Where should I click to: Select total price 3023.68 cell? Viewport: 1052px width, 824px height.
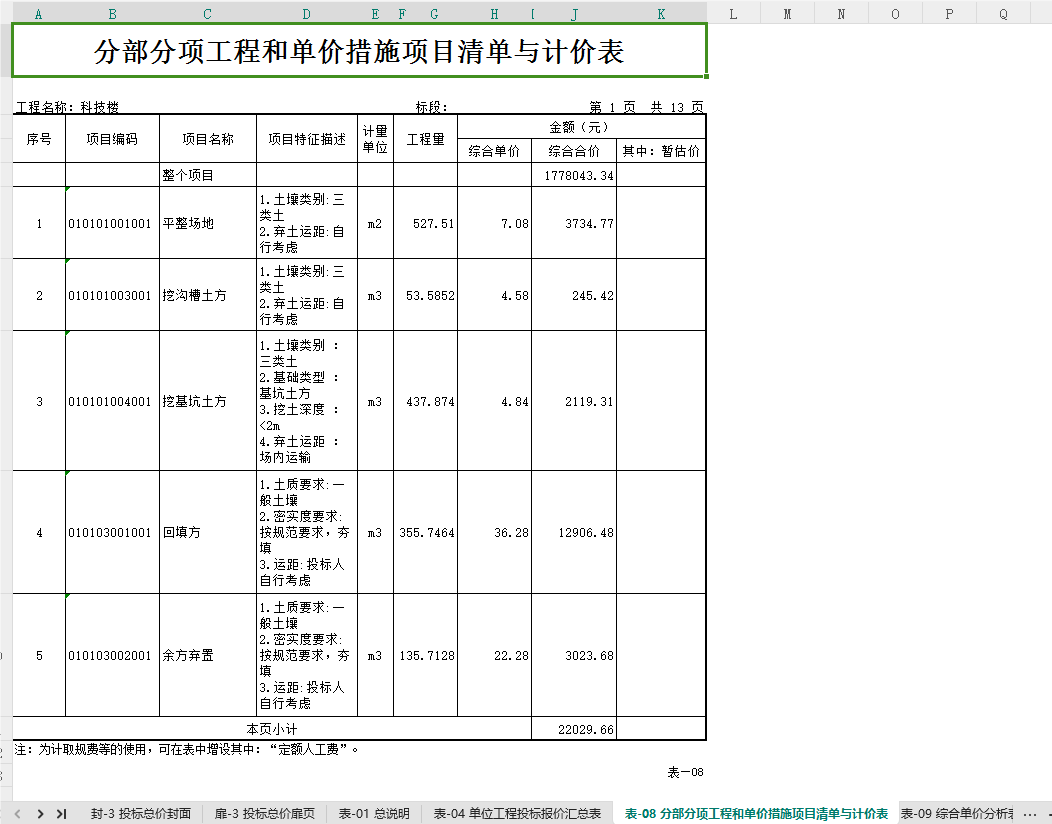point(574,656)
